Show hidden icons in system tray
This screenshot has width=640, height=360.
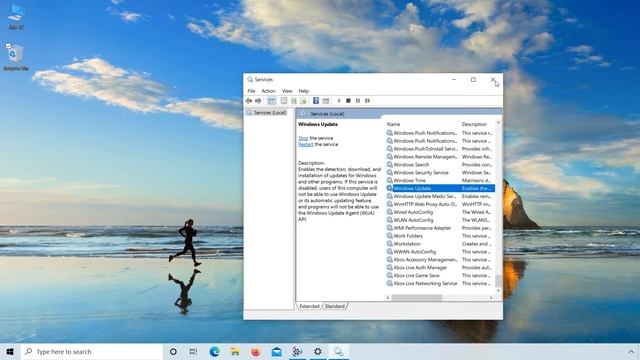coord(631,351)
